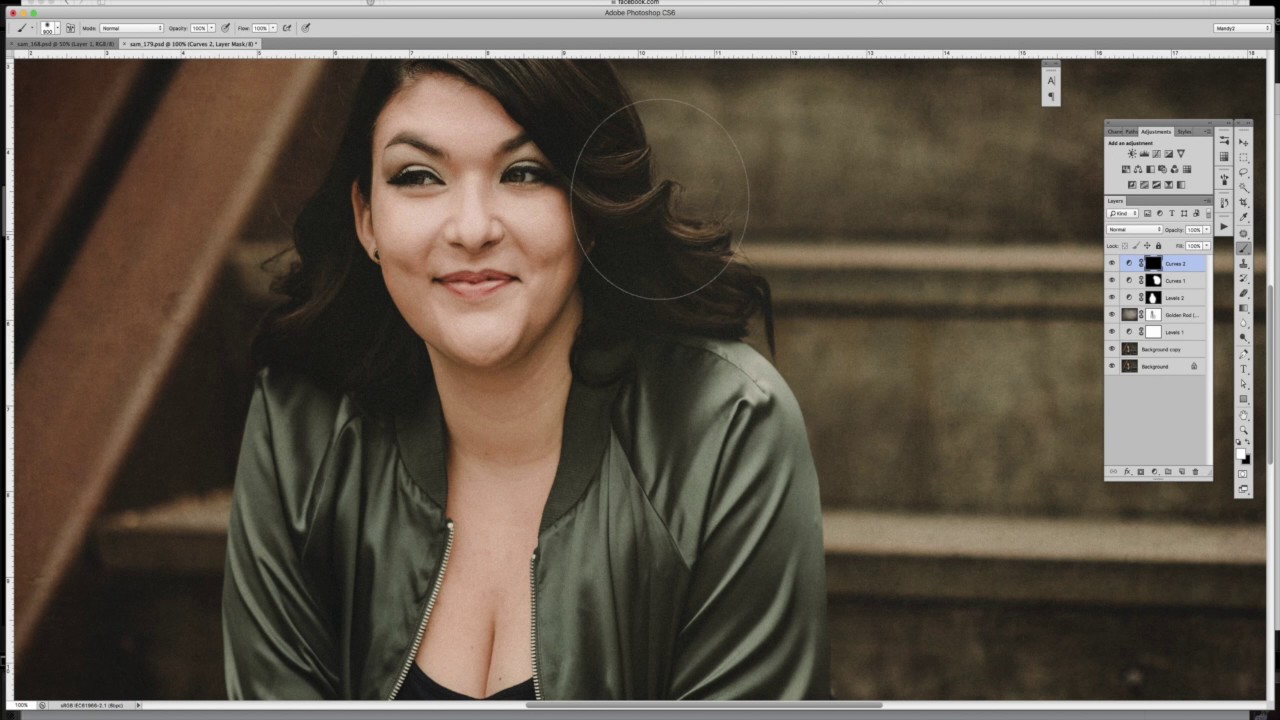
Task: Select the Crop tool
Action: (1244, 202)
